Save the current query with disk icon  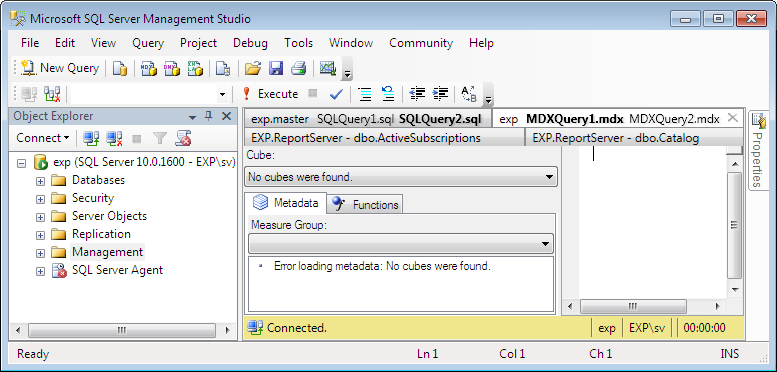coord(276,68)
